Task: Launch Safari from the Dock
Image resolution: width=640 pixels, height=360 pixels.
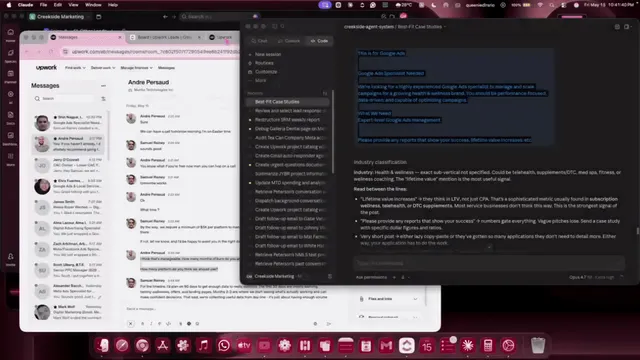Action: [122, 345]
